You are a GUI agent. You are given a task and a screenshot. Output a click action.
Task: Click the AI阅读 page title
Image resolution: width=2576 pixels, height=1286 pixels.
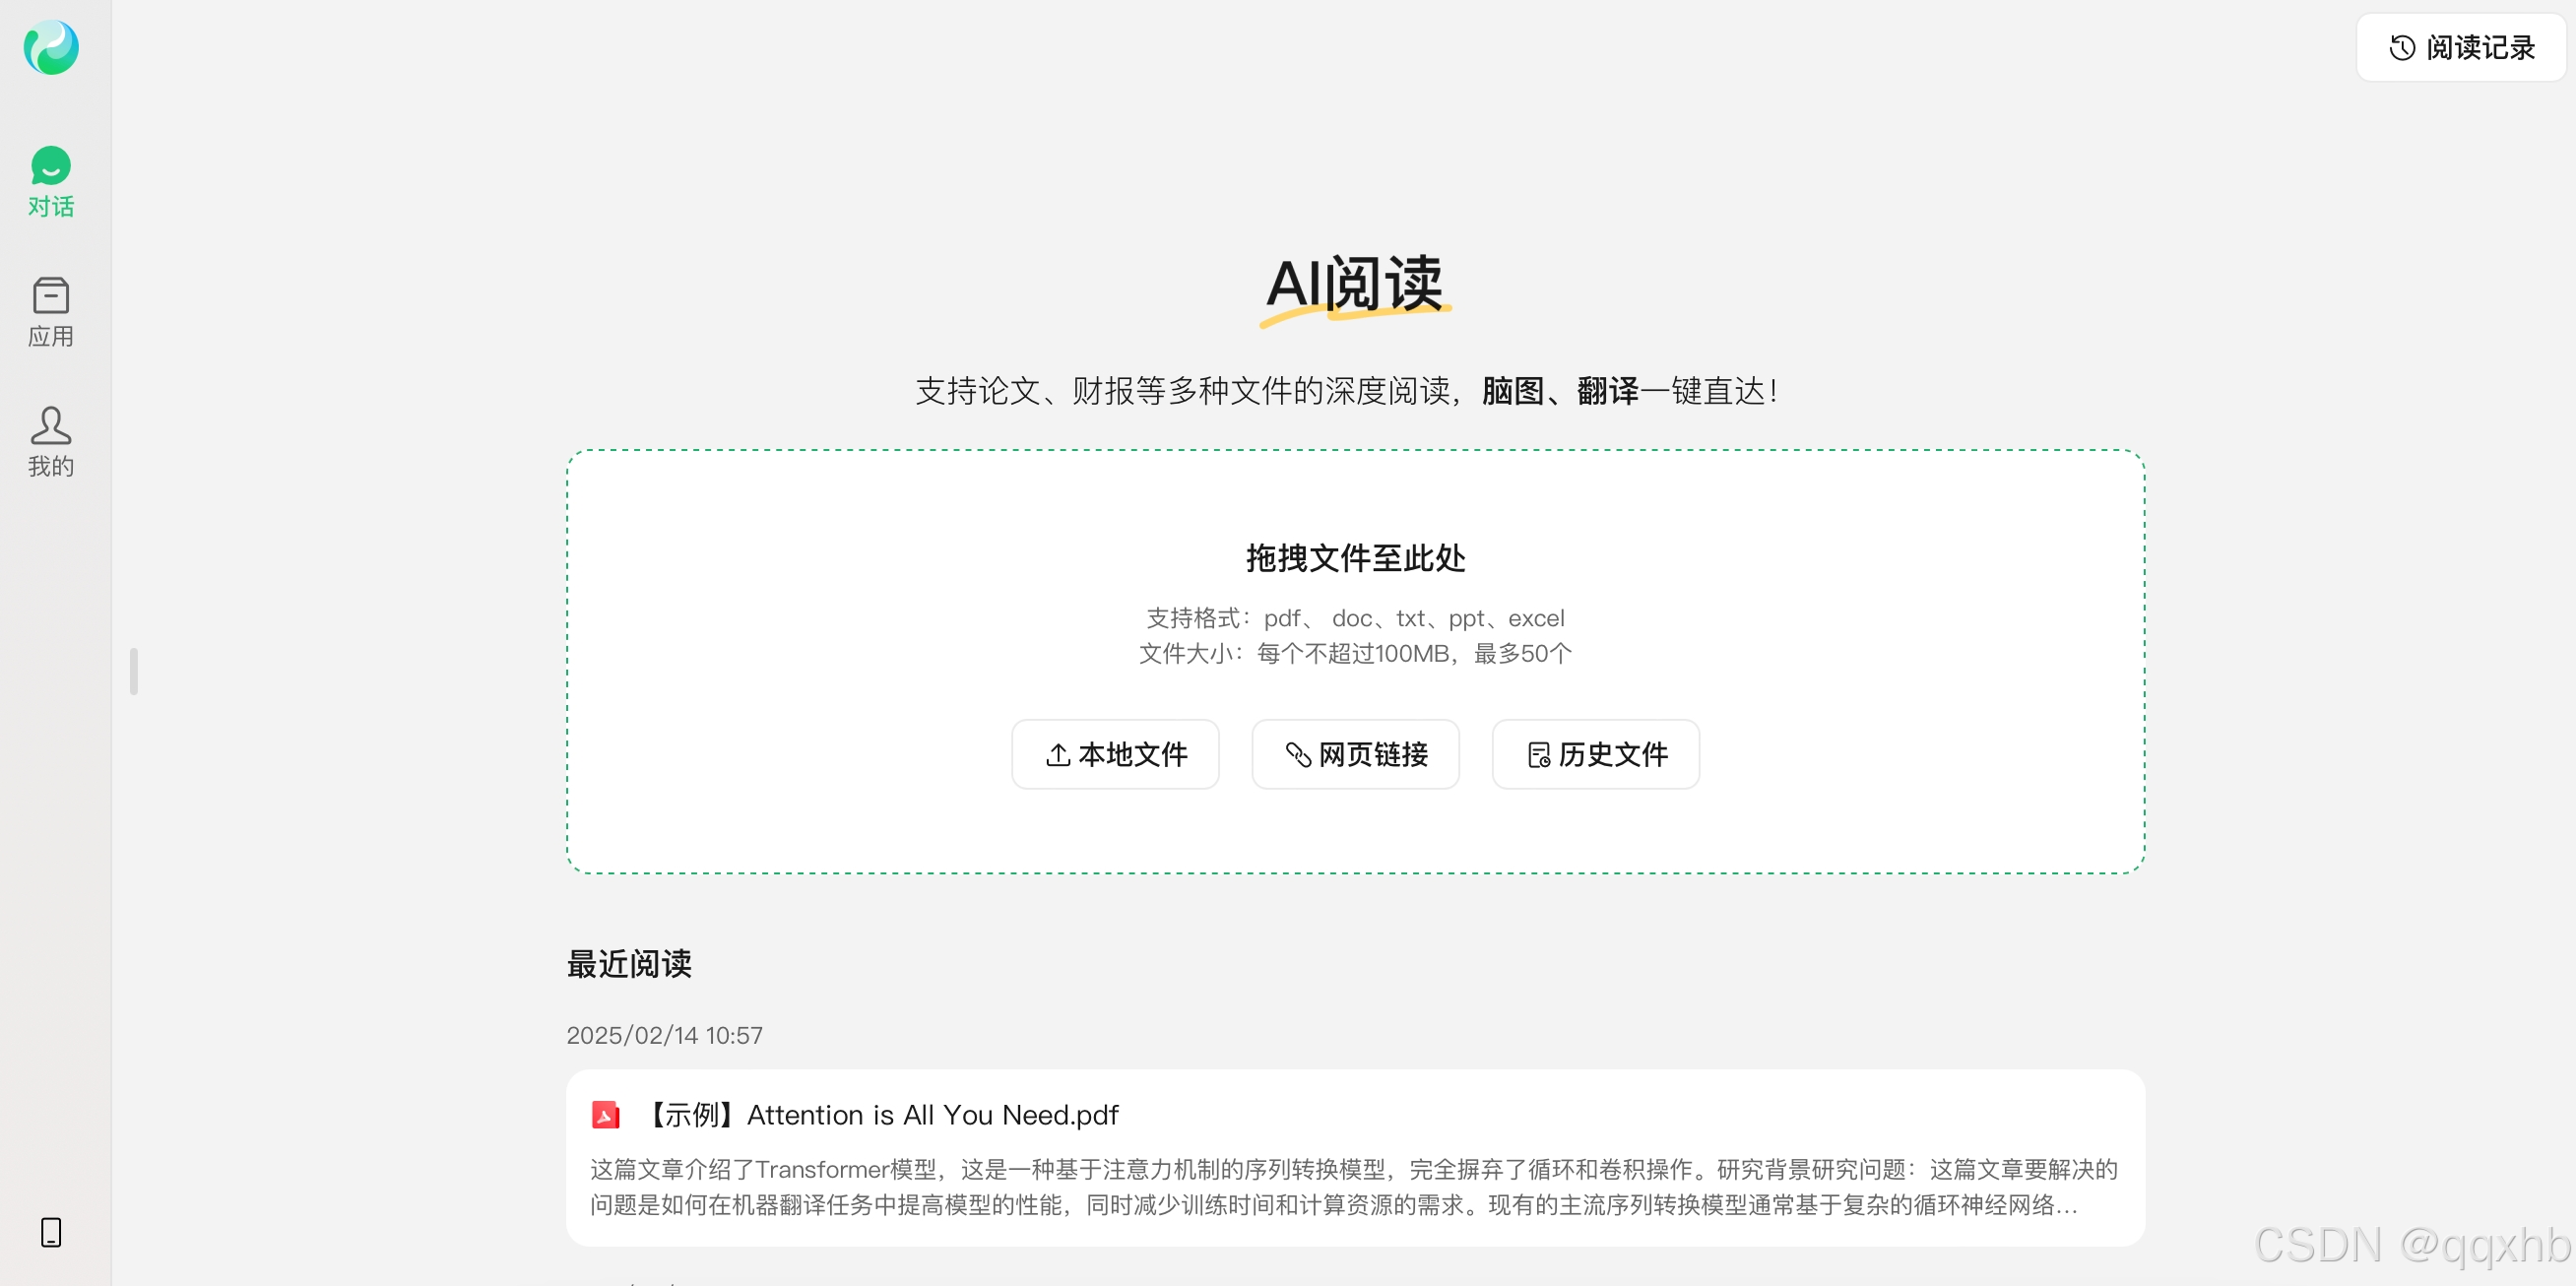1354,284
